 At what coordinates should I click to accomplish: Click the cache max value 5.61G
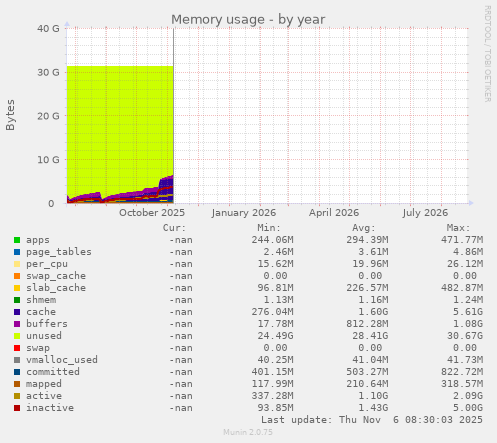click(468, 312)
